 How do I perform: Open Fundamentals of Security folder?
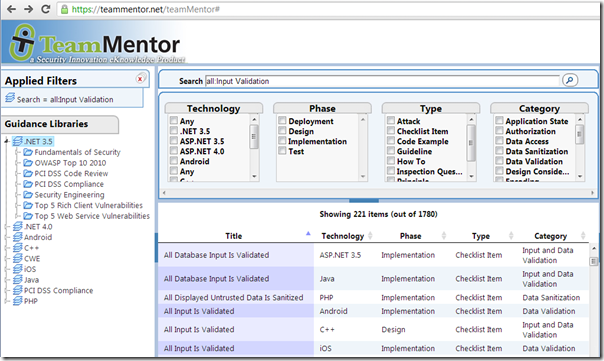[x=77, y=152]
